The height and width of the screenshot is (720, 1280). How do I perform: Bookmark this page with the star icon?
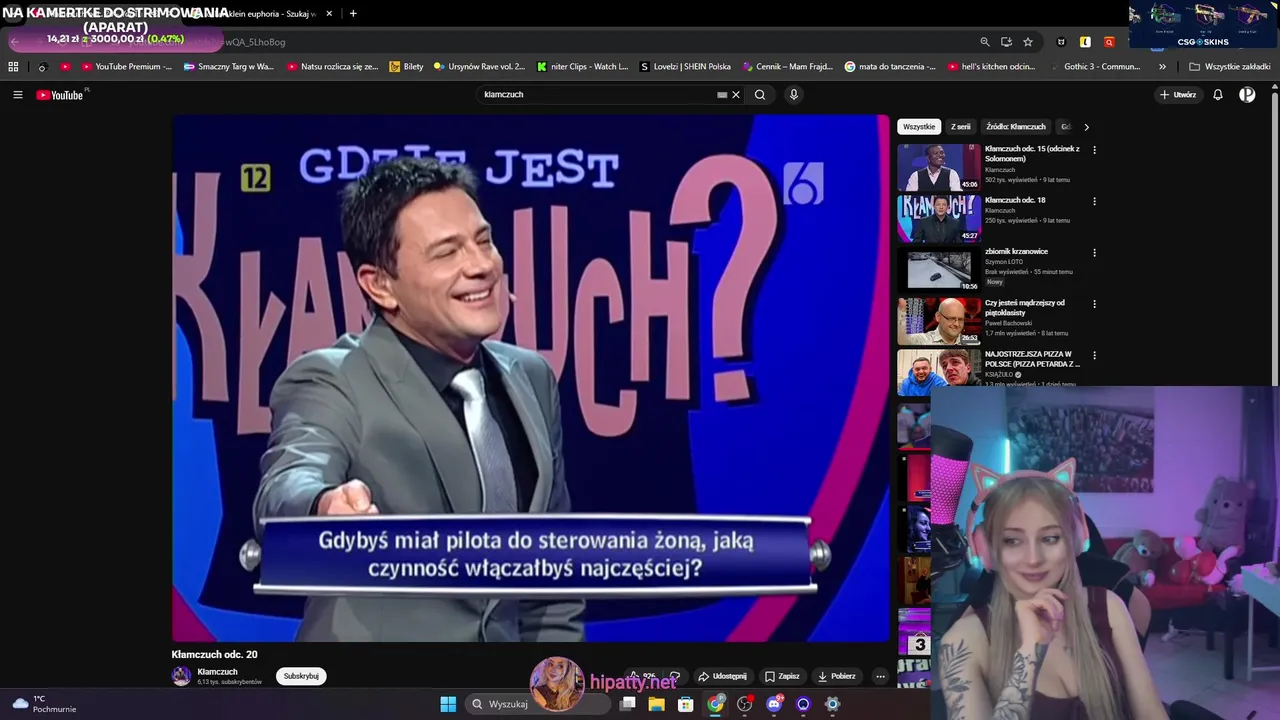[1028, 42]
